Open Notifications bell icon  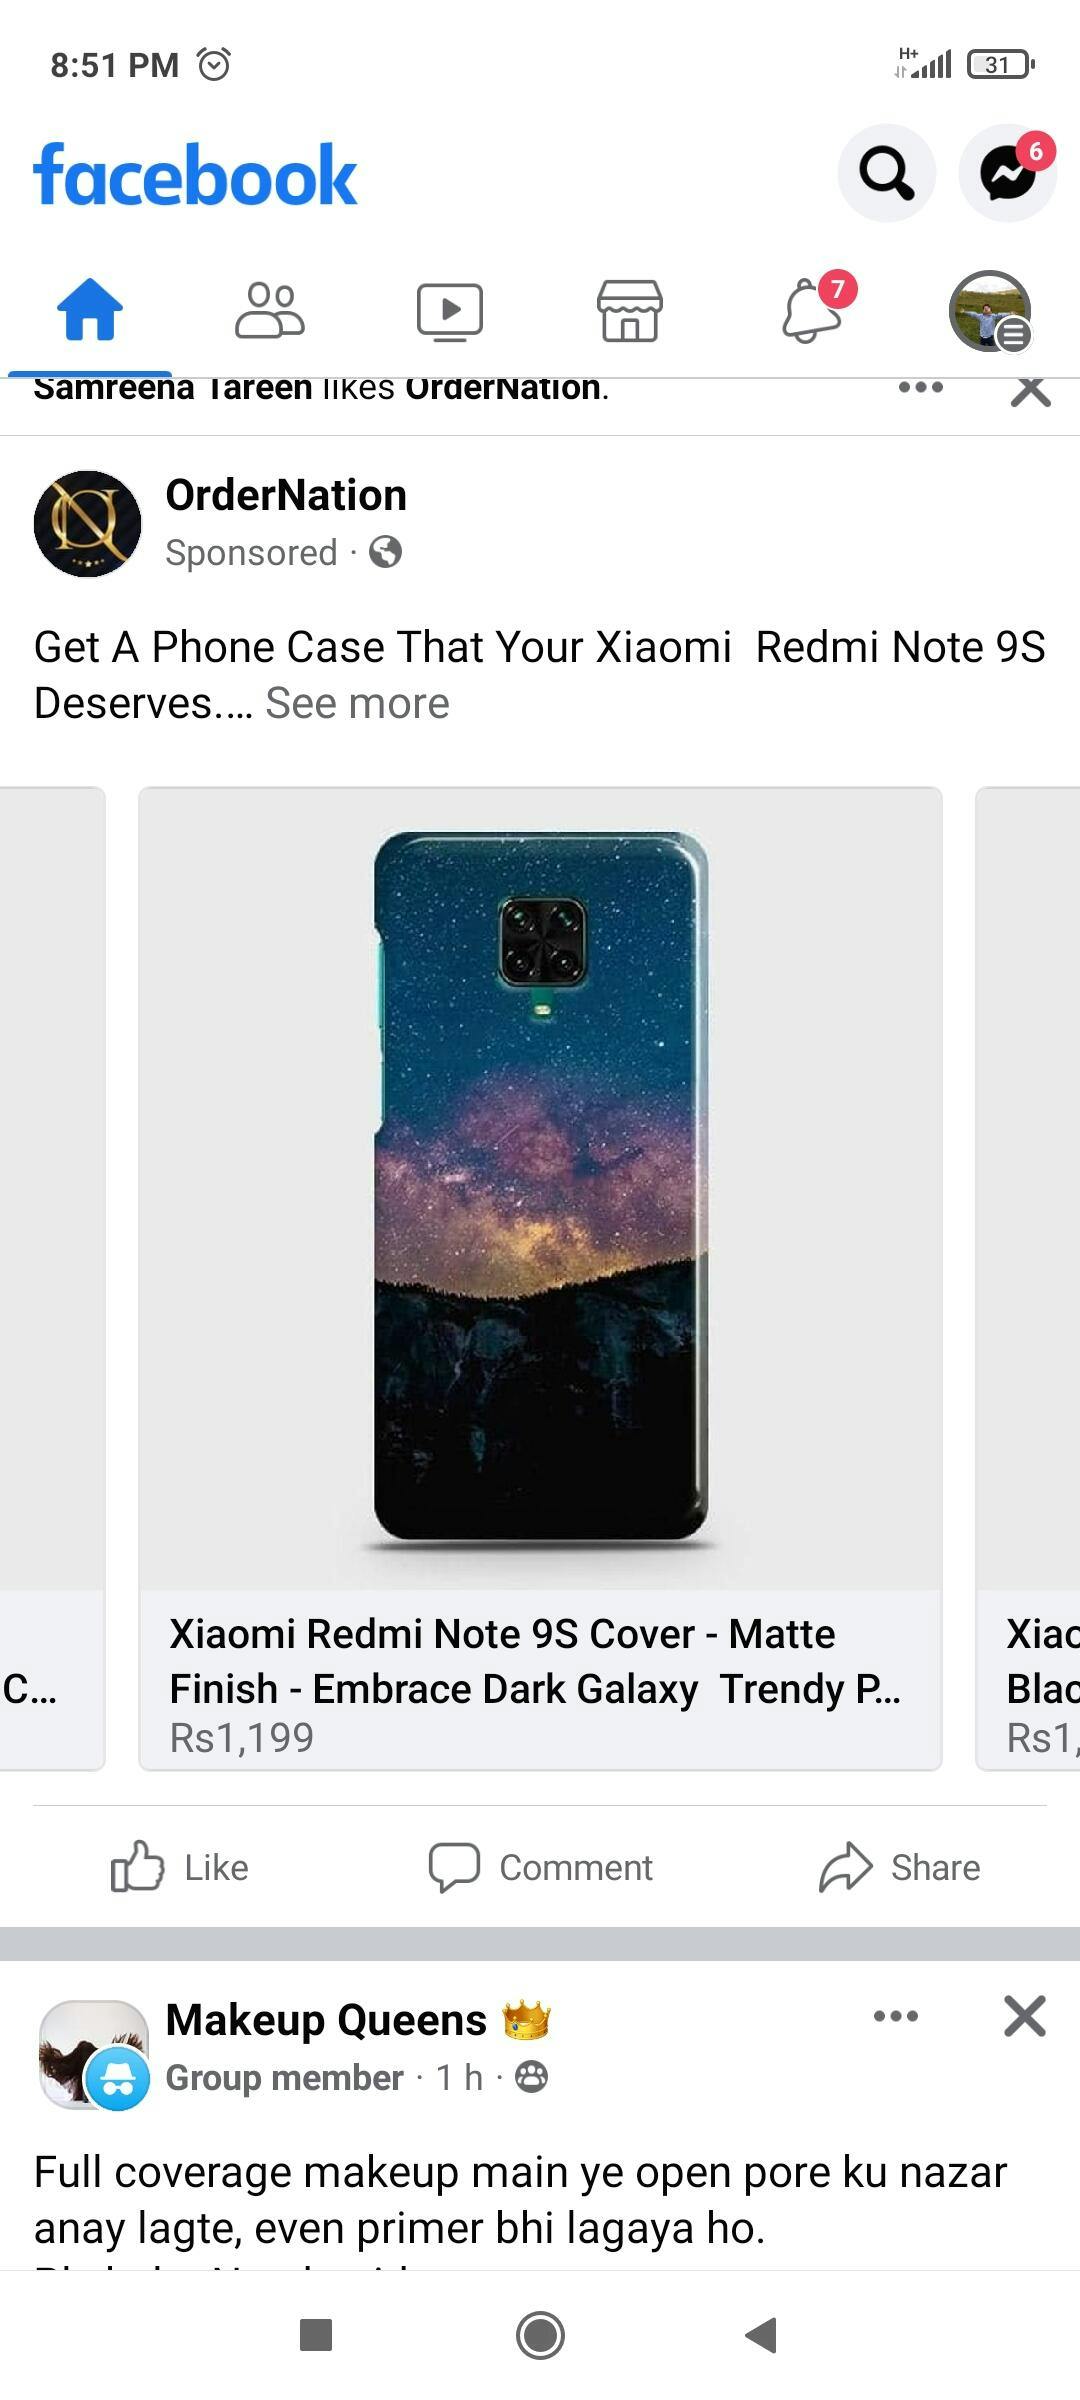click(812, 311)
